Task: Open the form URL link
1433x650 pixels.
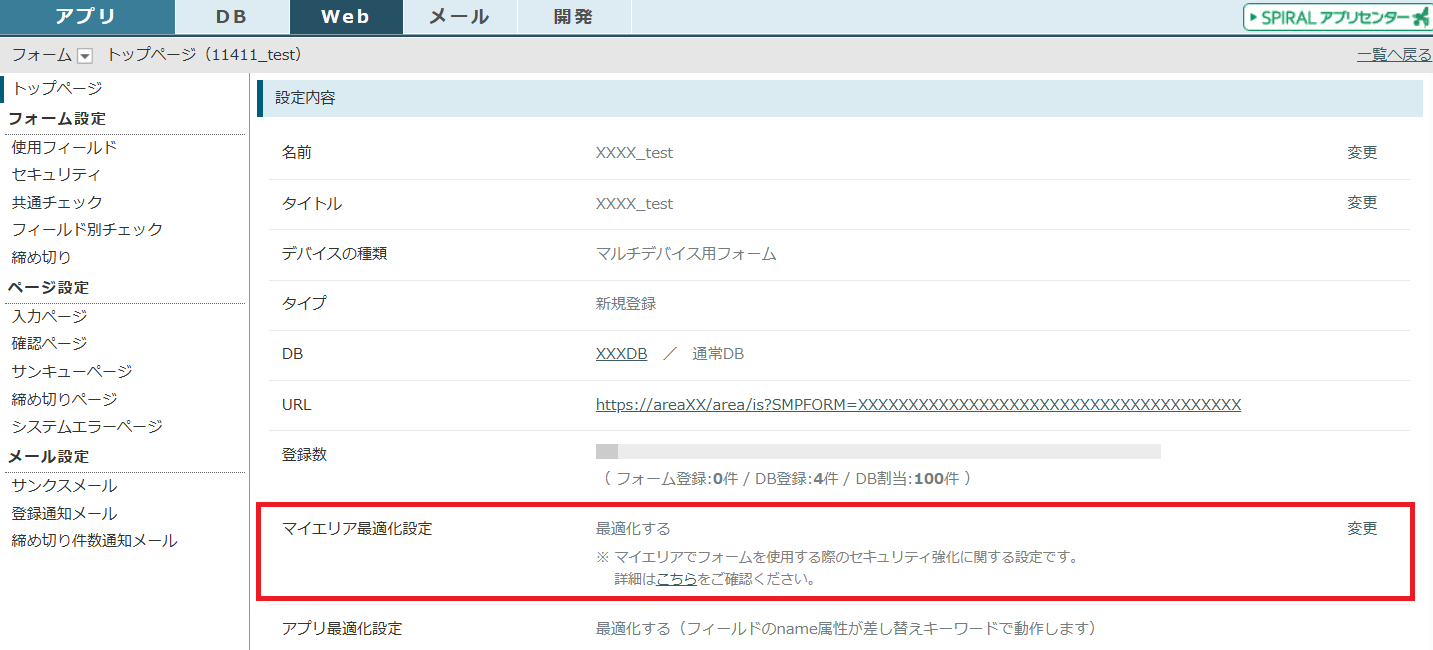Action: pos(918,405)
